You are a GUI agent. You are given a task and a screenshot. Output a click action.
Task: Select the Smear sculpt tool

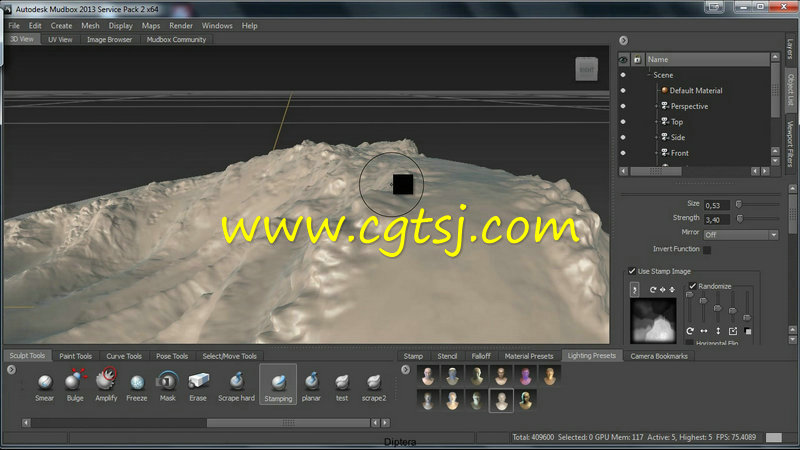[44, 387]
